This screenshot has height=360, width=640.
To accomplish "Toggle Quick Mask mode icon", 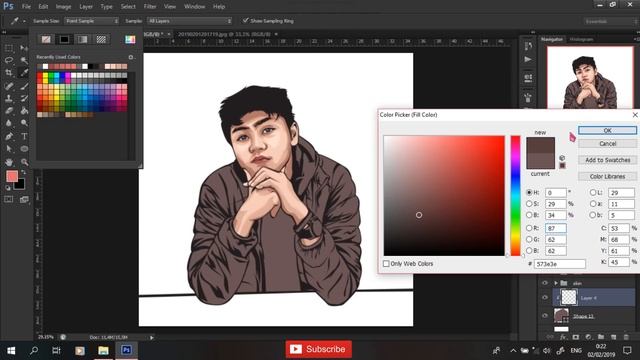I will [9, 199].
